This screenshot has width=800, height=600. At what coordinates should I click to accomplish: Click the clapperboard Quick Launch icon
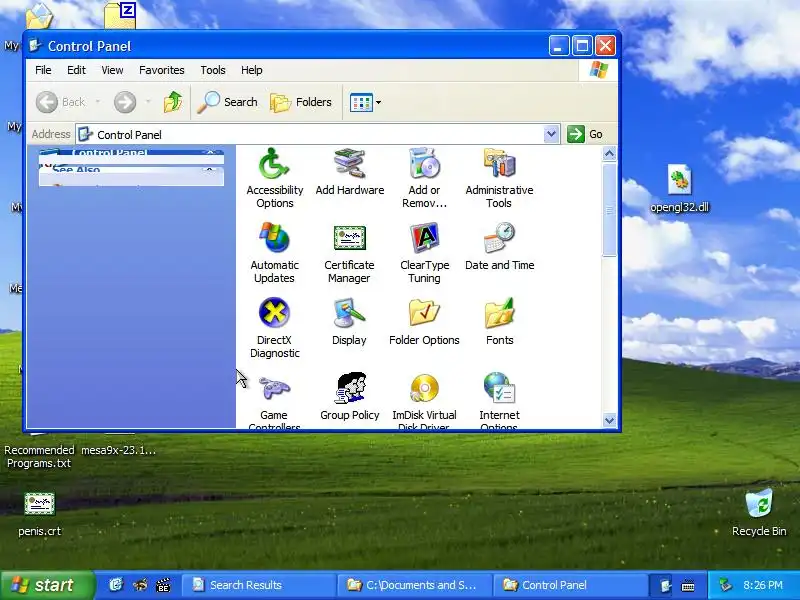(x=163, y=585)
